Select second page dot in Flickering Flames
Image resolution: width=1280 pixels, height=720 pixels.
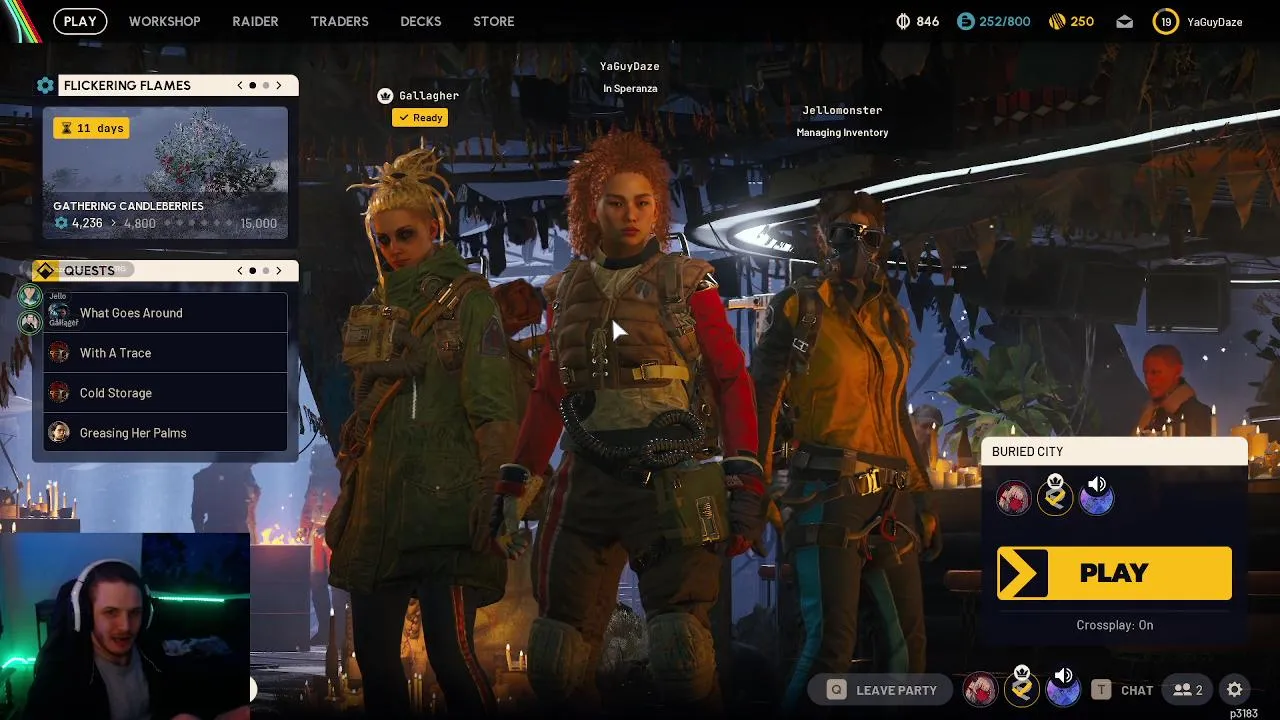point(266,85)
